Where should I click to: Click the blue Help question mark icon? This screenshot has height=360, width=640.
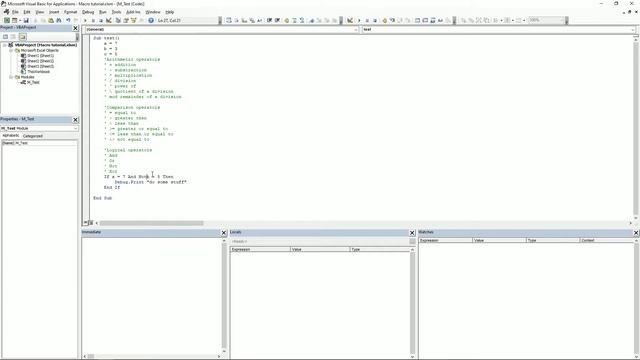[x=151, y=20]
